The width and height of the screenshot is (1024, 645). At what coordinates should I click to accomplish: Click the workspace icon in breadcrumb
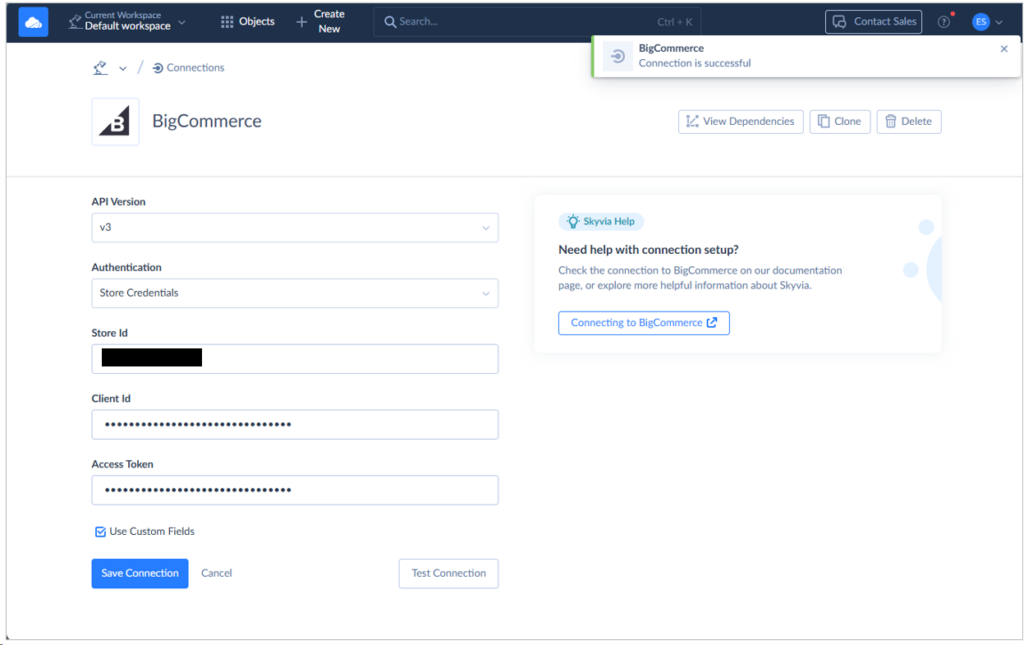(100, 68)
